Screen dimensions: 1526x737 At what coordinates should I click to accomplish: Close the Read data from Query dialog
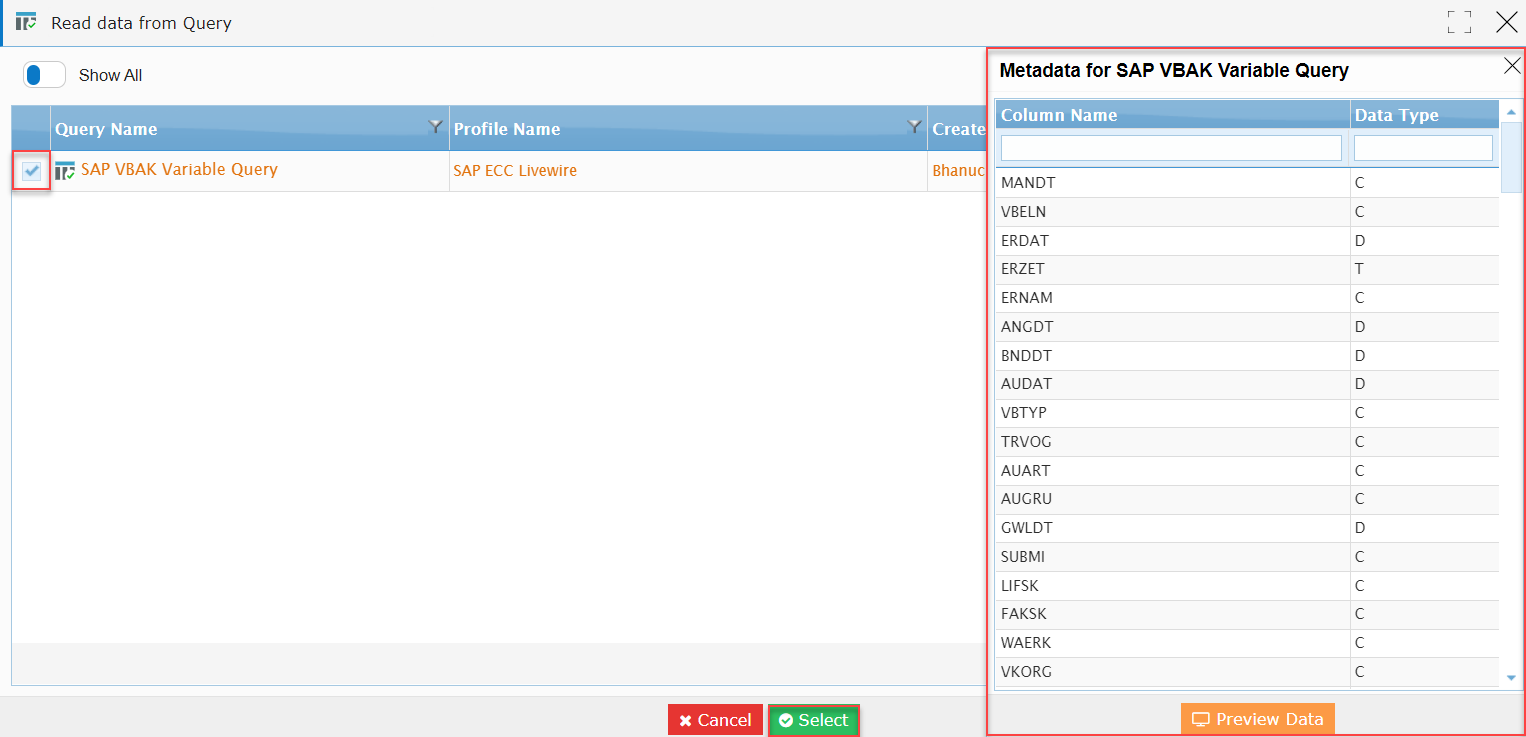tap(1506, 22)
